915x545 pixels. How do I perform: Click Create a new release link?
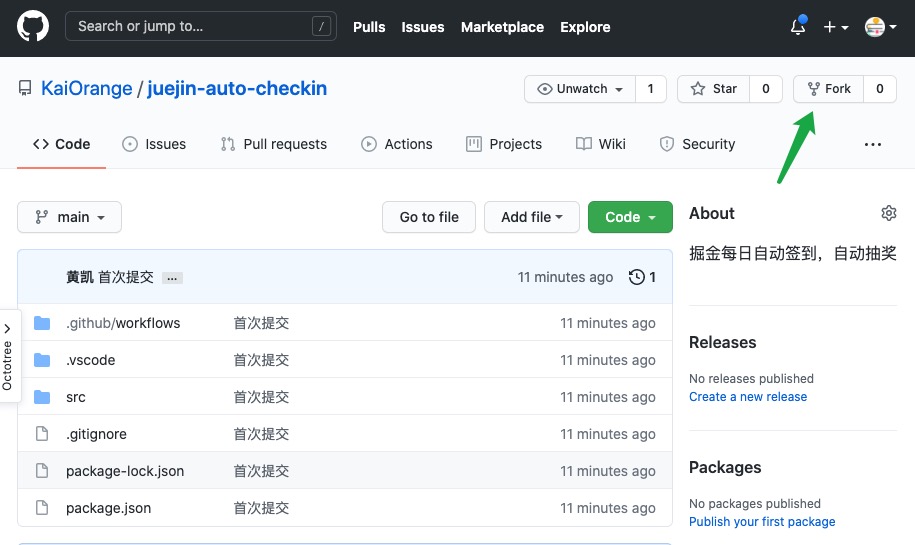(748, 397)
